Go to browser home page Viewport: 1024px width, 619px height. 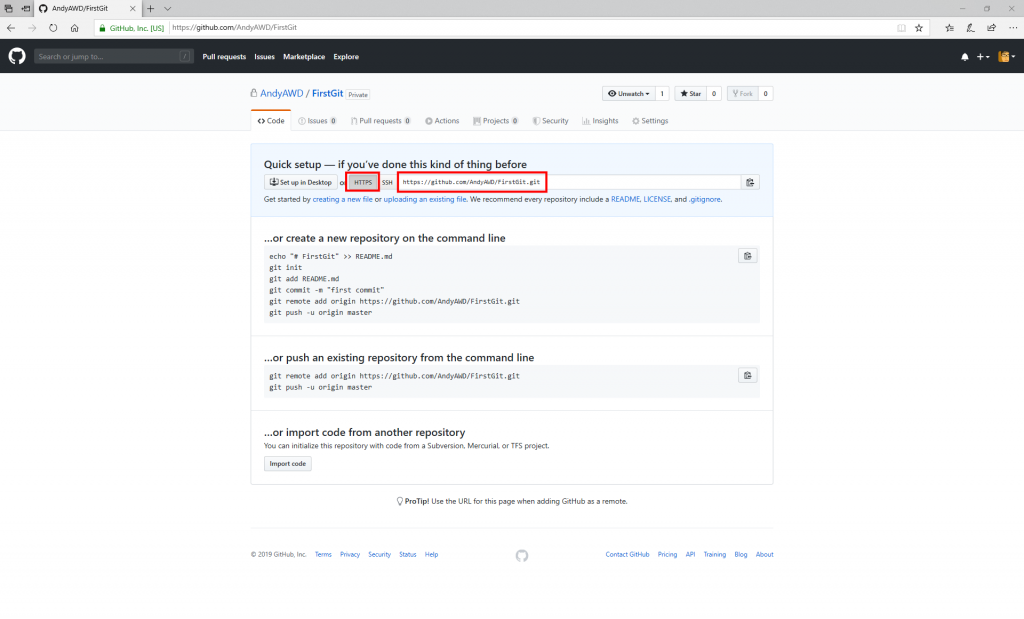[x=74, y=28]
